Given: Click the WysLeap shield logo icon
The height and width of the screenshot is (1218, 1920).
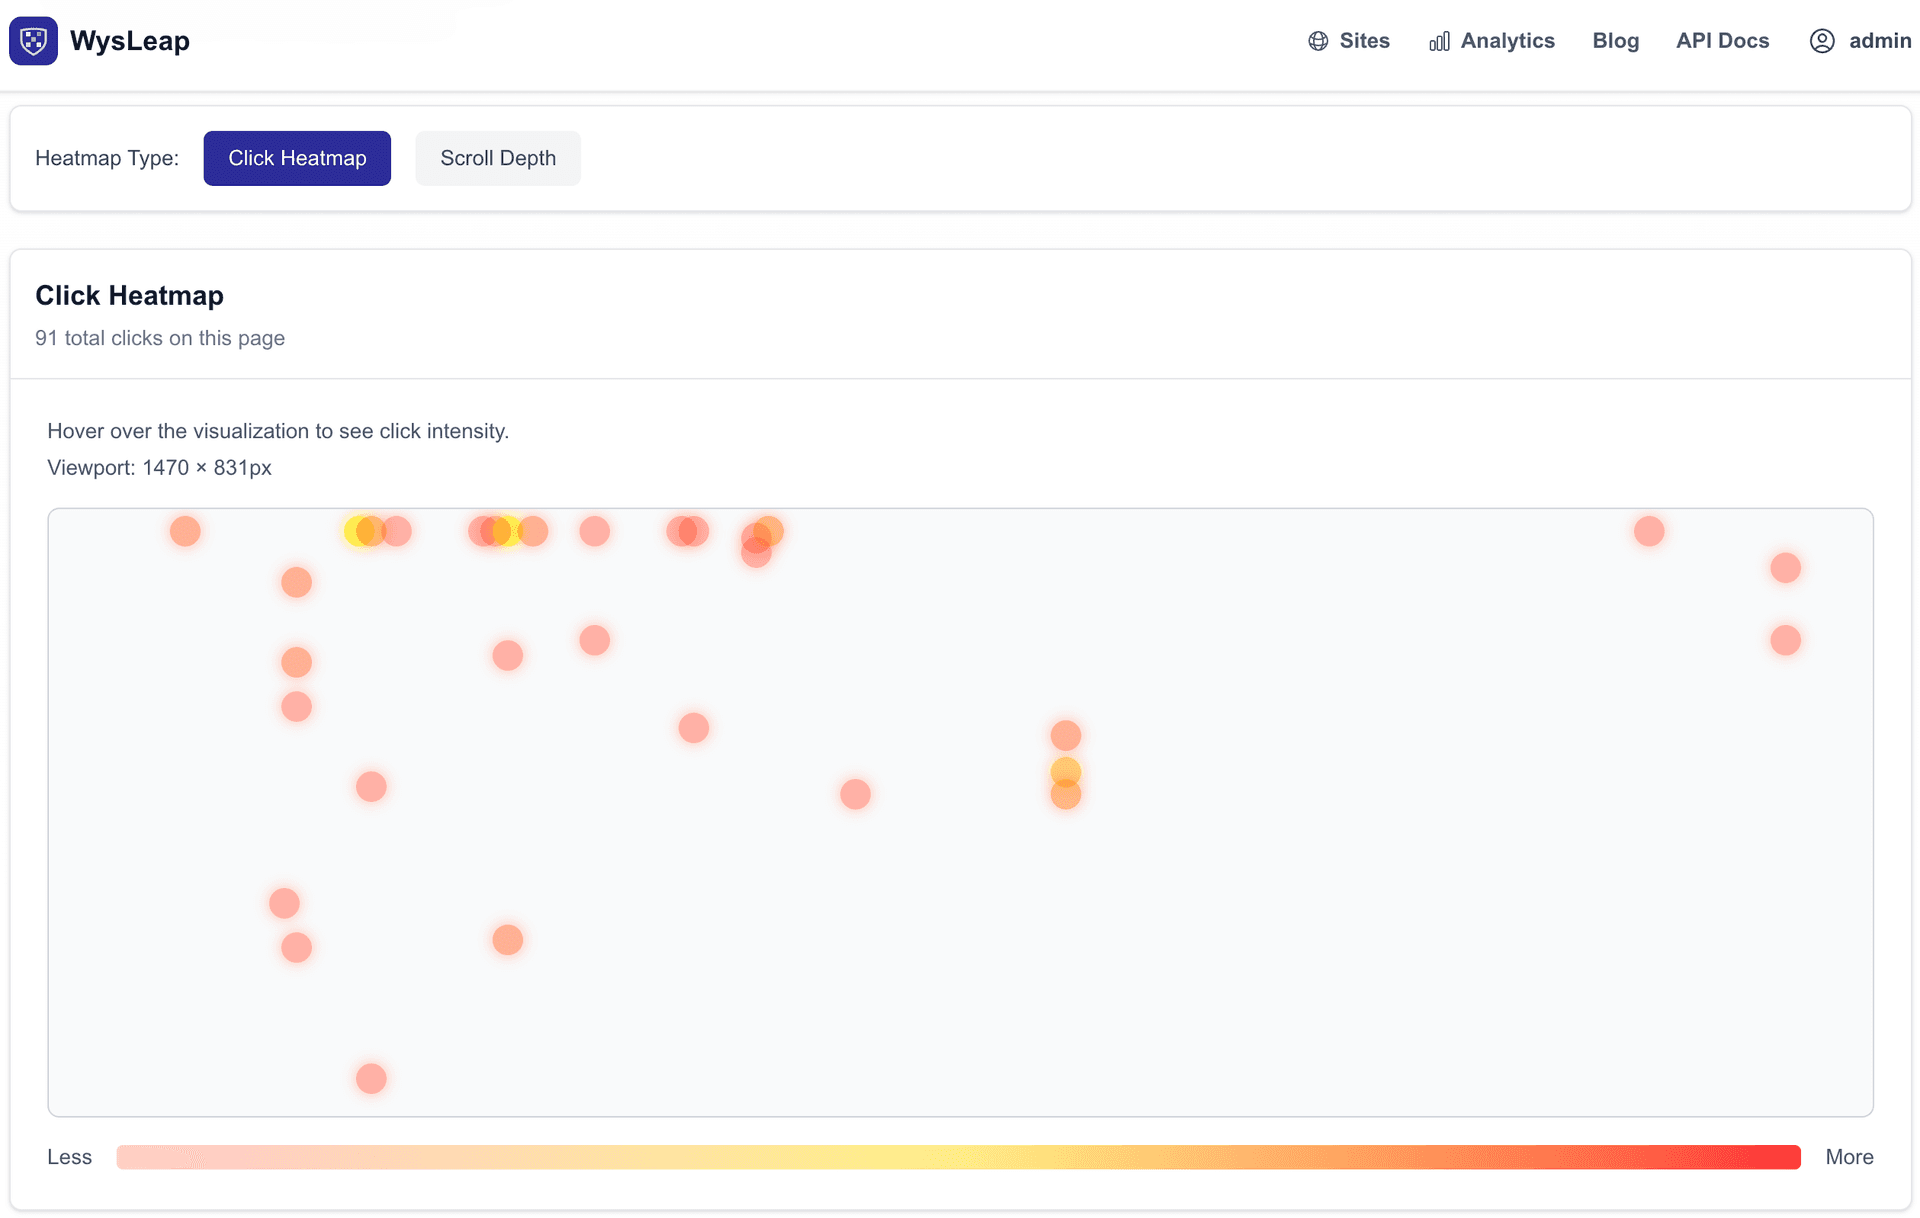Looking at the screenshot, I should tap(33, 40).
